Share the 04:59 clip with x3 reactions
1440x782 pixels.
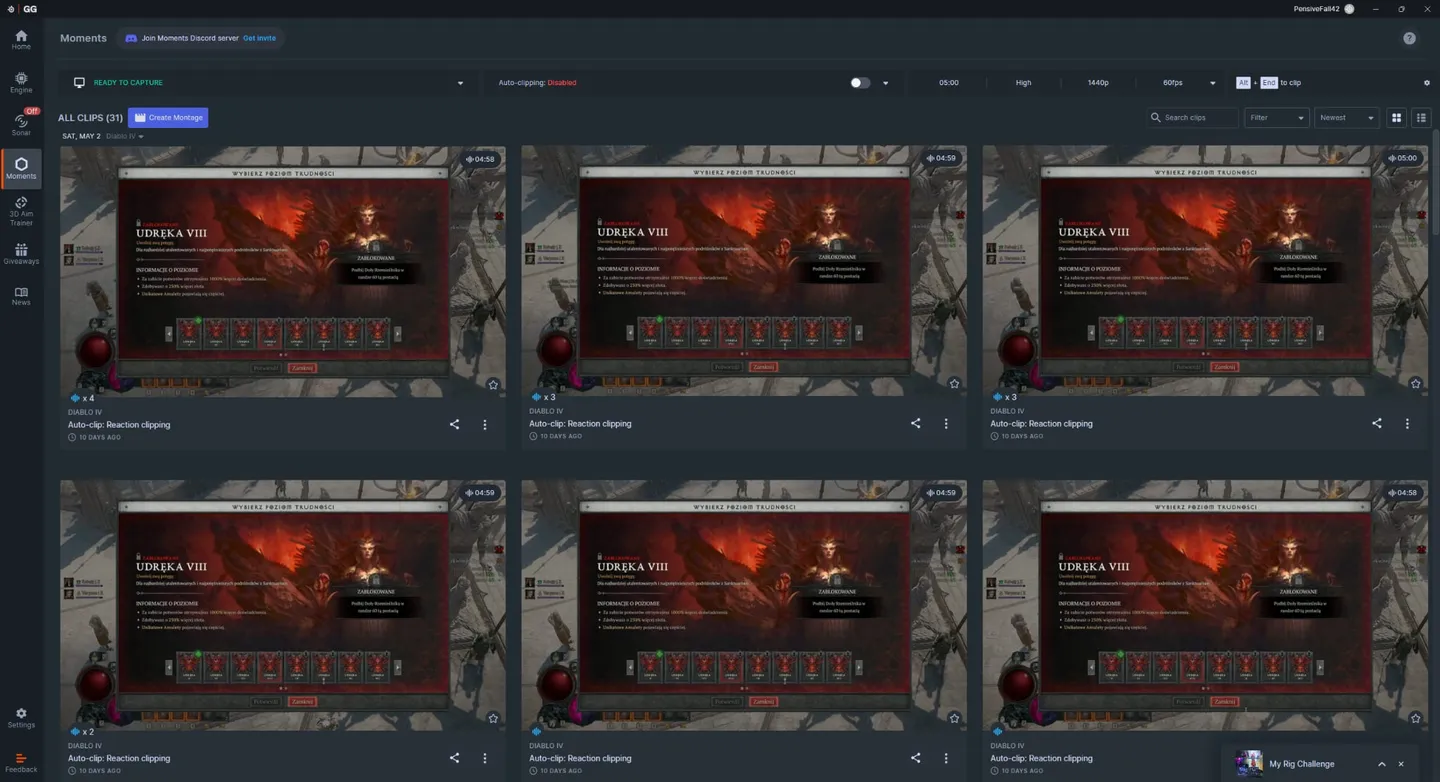pos(916,423)
